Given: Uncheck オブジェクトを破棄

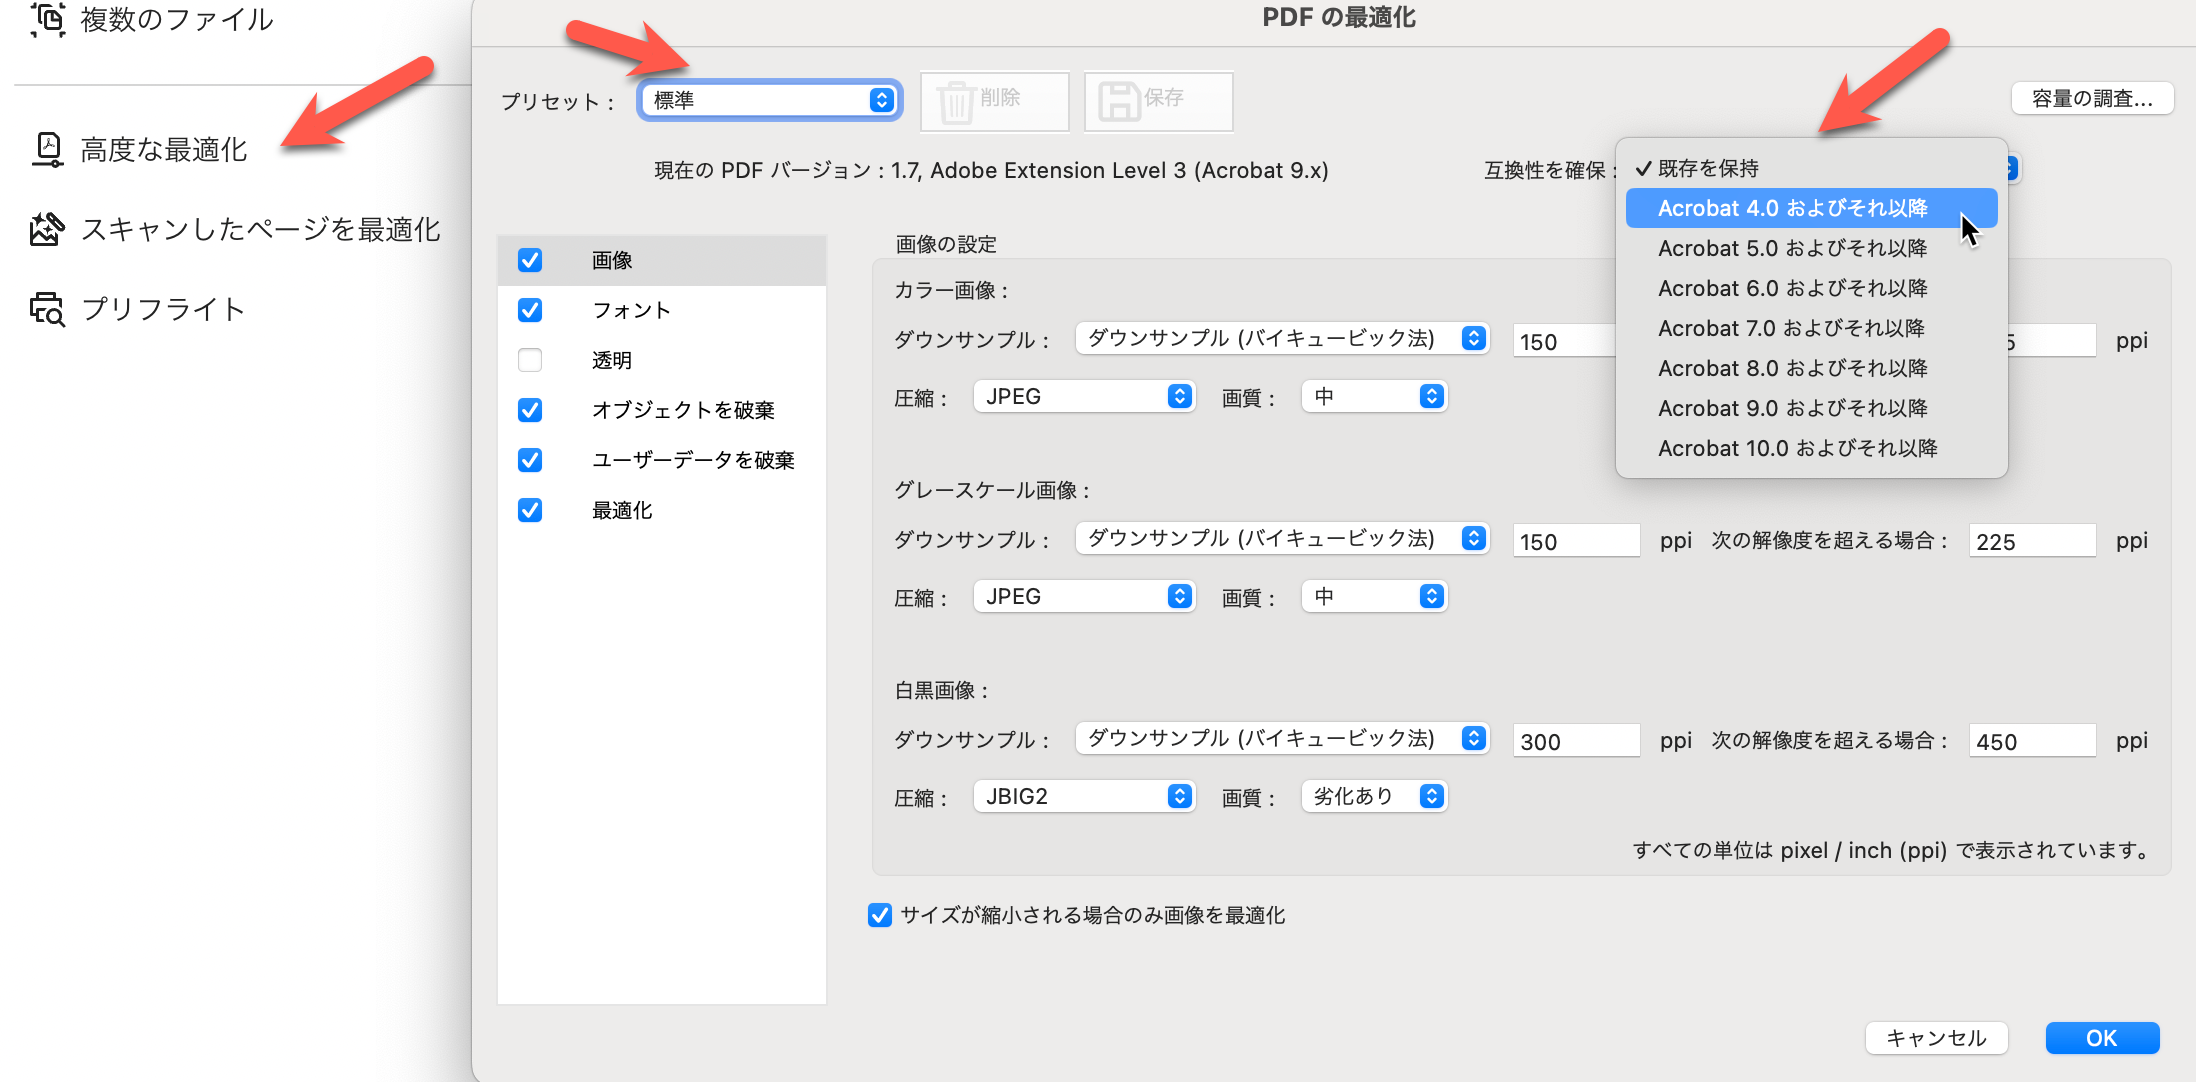Looking at the screenshot, I should (529, 410).
